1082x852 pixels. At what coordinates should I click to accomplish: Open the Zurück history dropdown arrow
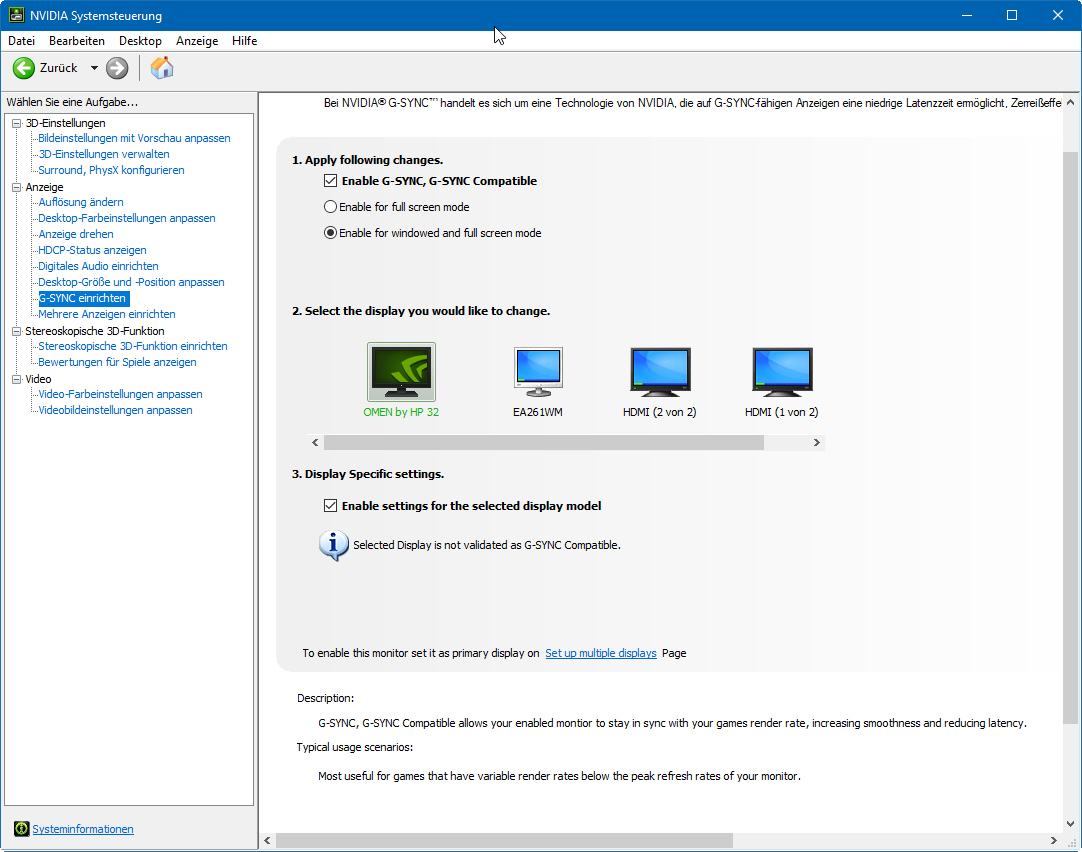[x=94, y=68]
